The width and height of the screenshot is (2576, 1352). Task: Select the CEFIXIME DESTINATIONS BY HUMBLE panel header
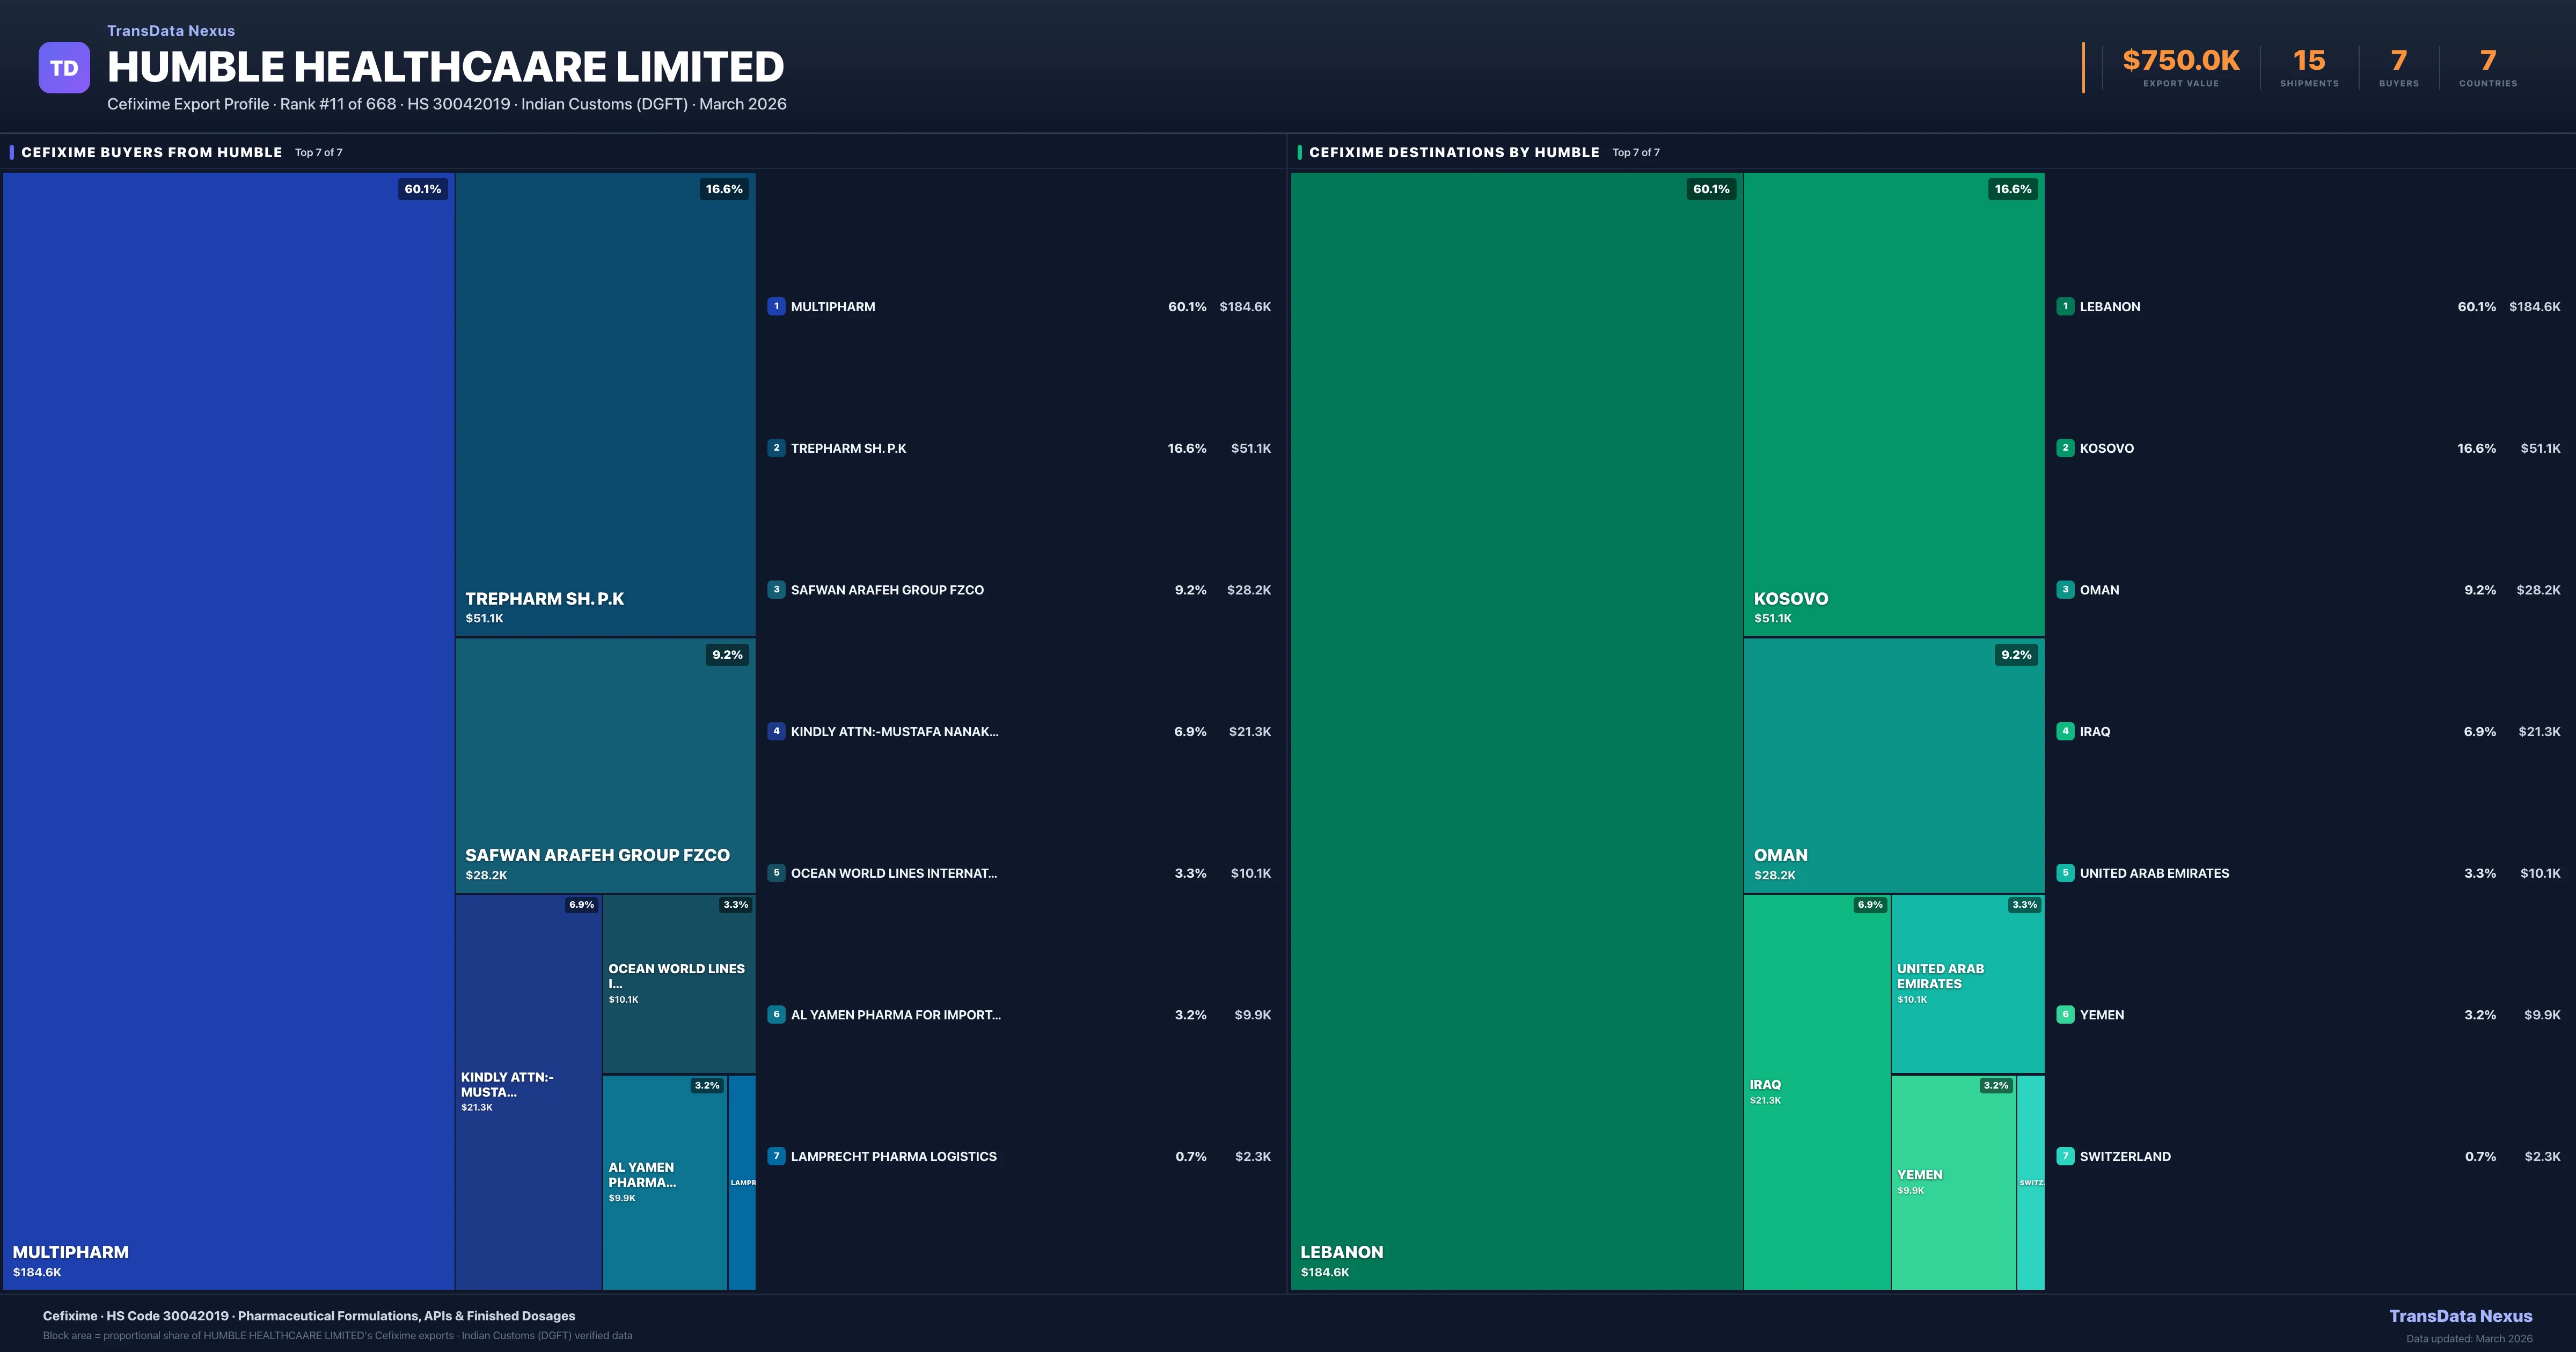pyautogui.click(x=1455, y=152)
